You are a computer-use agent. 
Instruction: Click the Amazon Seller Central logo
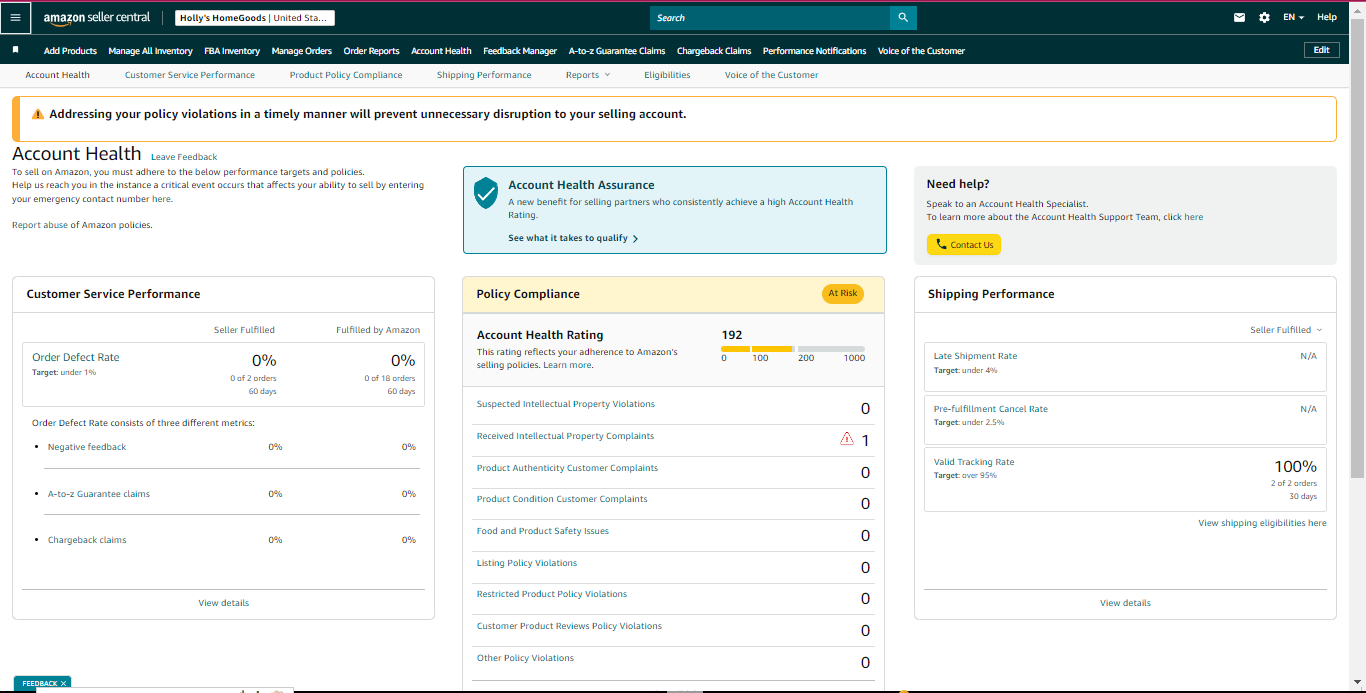click(x=97, y=17)
